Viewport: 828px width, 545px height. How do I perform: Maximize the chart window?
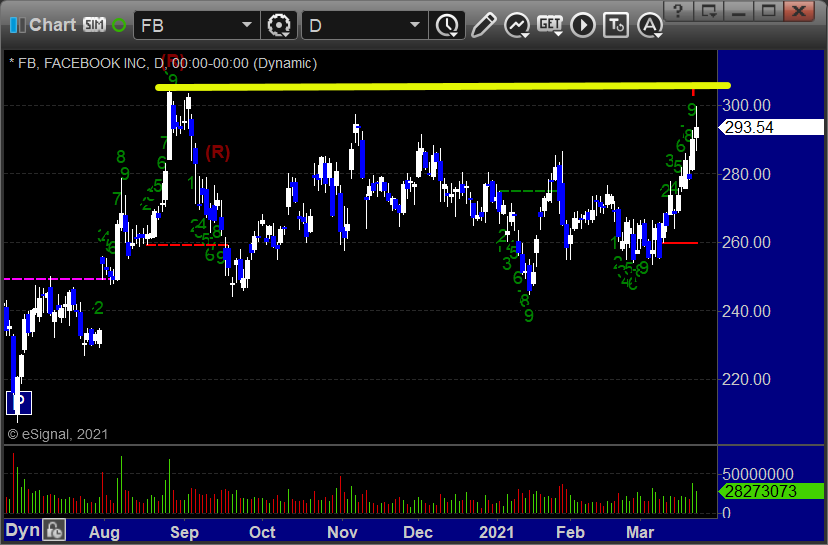[768, 11]
